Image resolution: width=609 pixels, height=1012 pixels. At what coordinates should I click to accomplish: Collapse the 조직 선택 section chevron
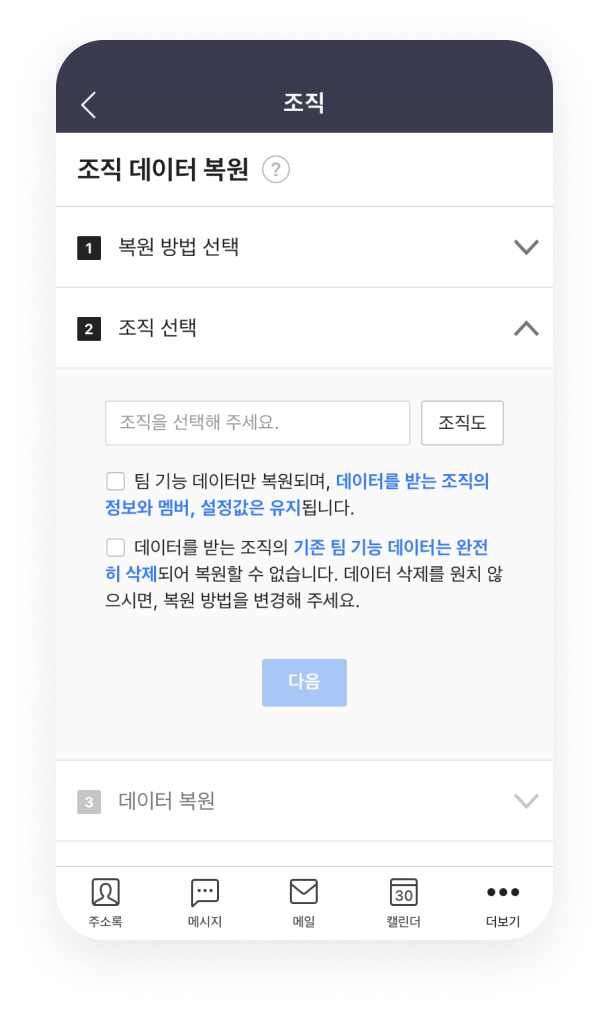(526, 329)
